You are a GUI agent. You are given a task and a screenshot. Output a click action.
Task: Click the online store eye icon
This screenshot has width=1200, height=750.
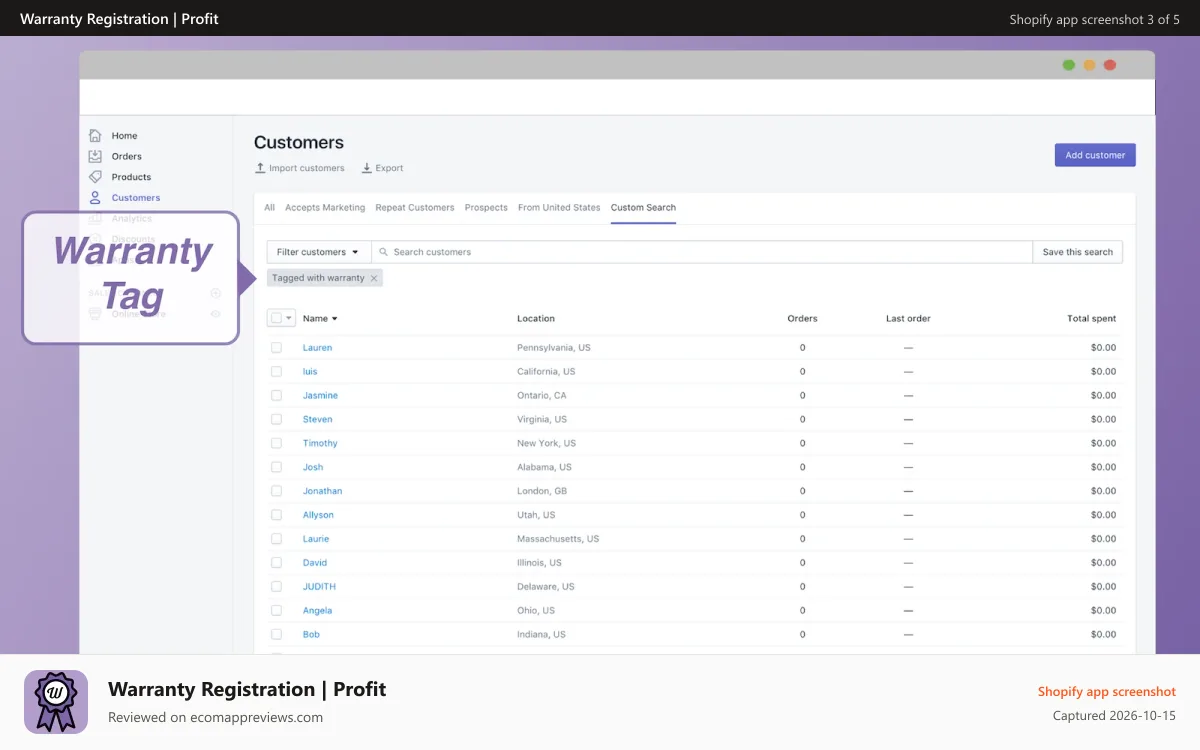click(x=215, y=314)
